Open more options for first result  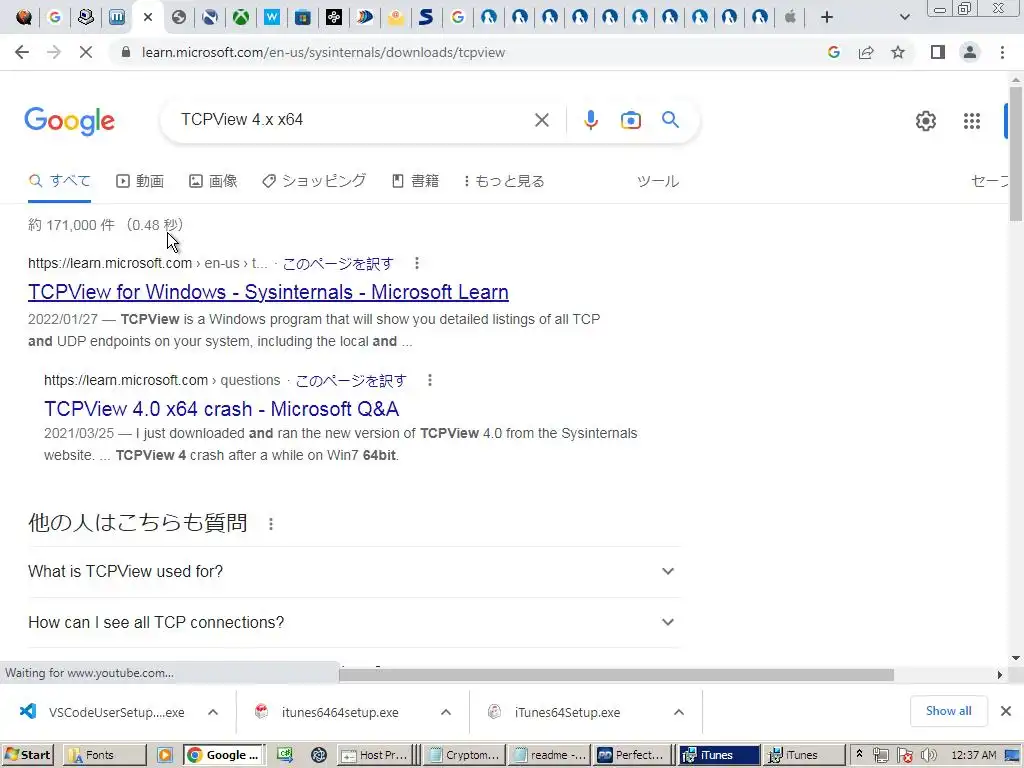(x=417, y=263)
